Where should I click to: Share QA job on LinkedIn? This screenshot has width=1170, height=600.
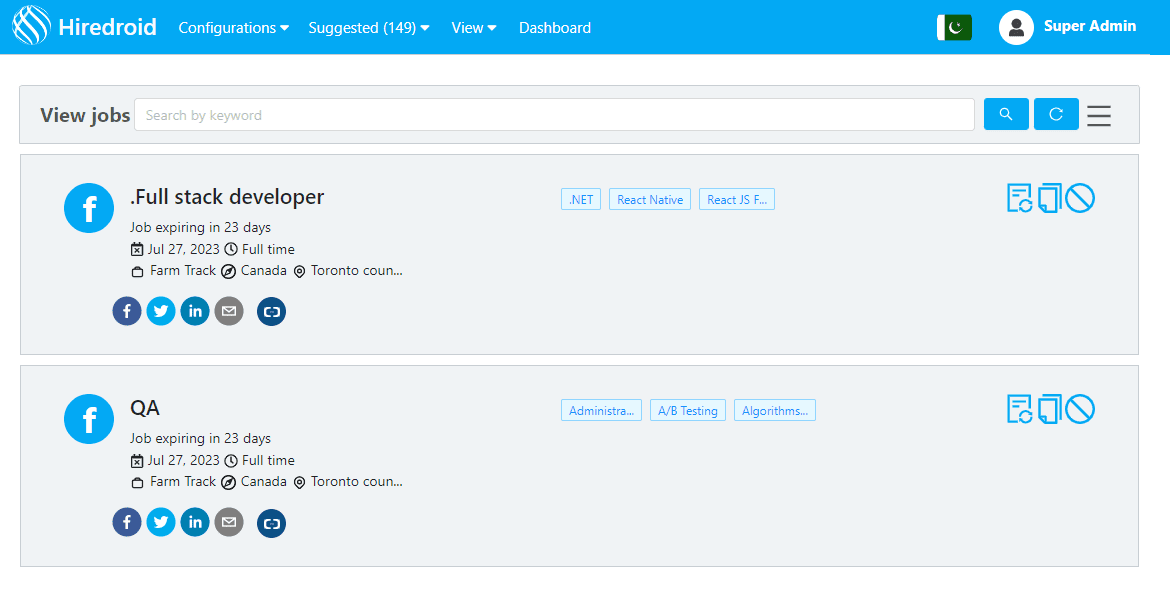pos(195,522)
